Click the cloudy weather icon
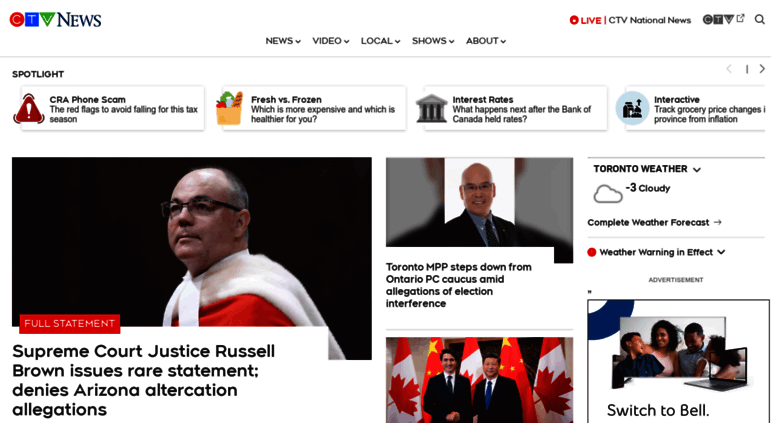 point(608,194)
